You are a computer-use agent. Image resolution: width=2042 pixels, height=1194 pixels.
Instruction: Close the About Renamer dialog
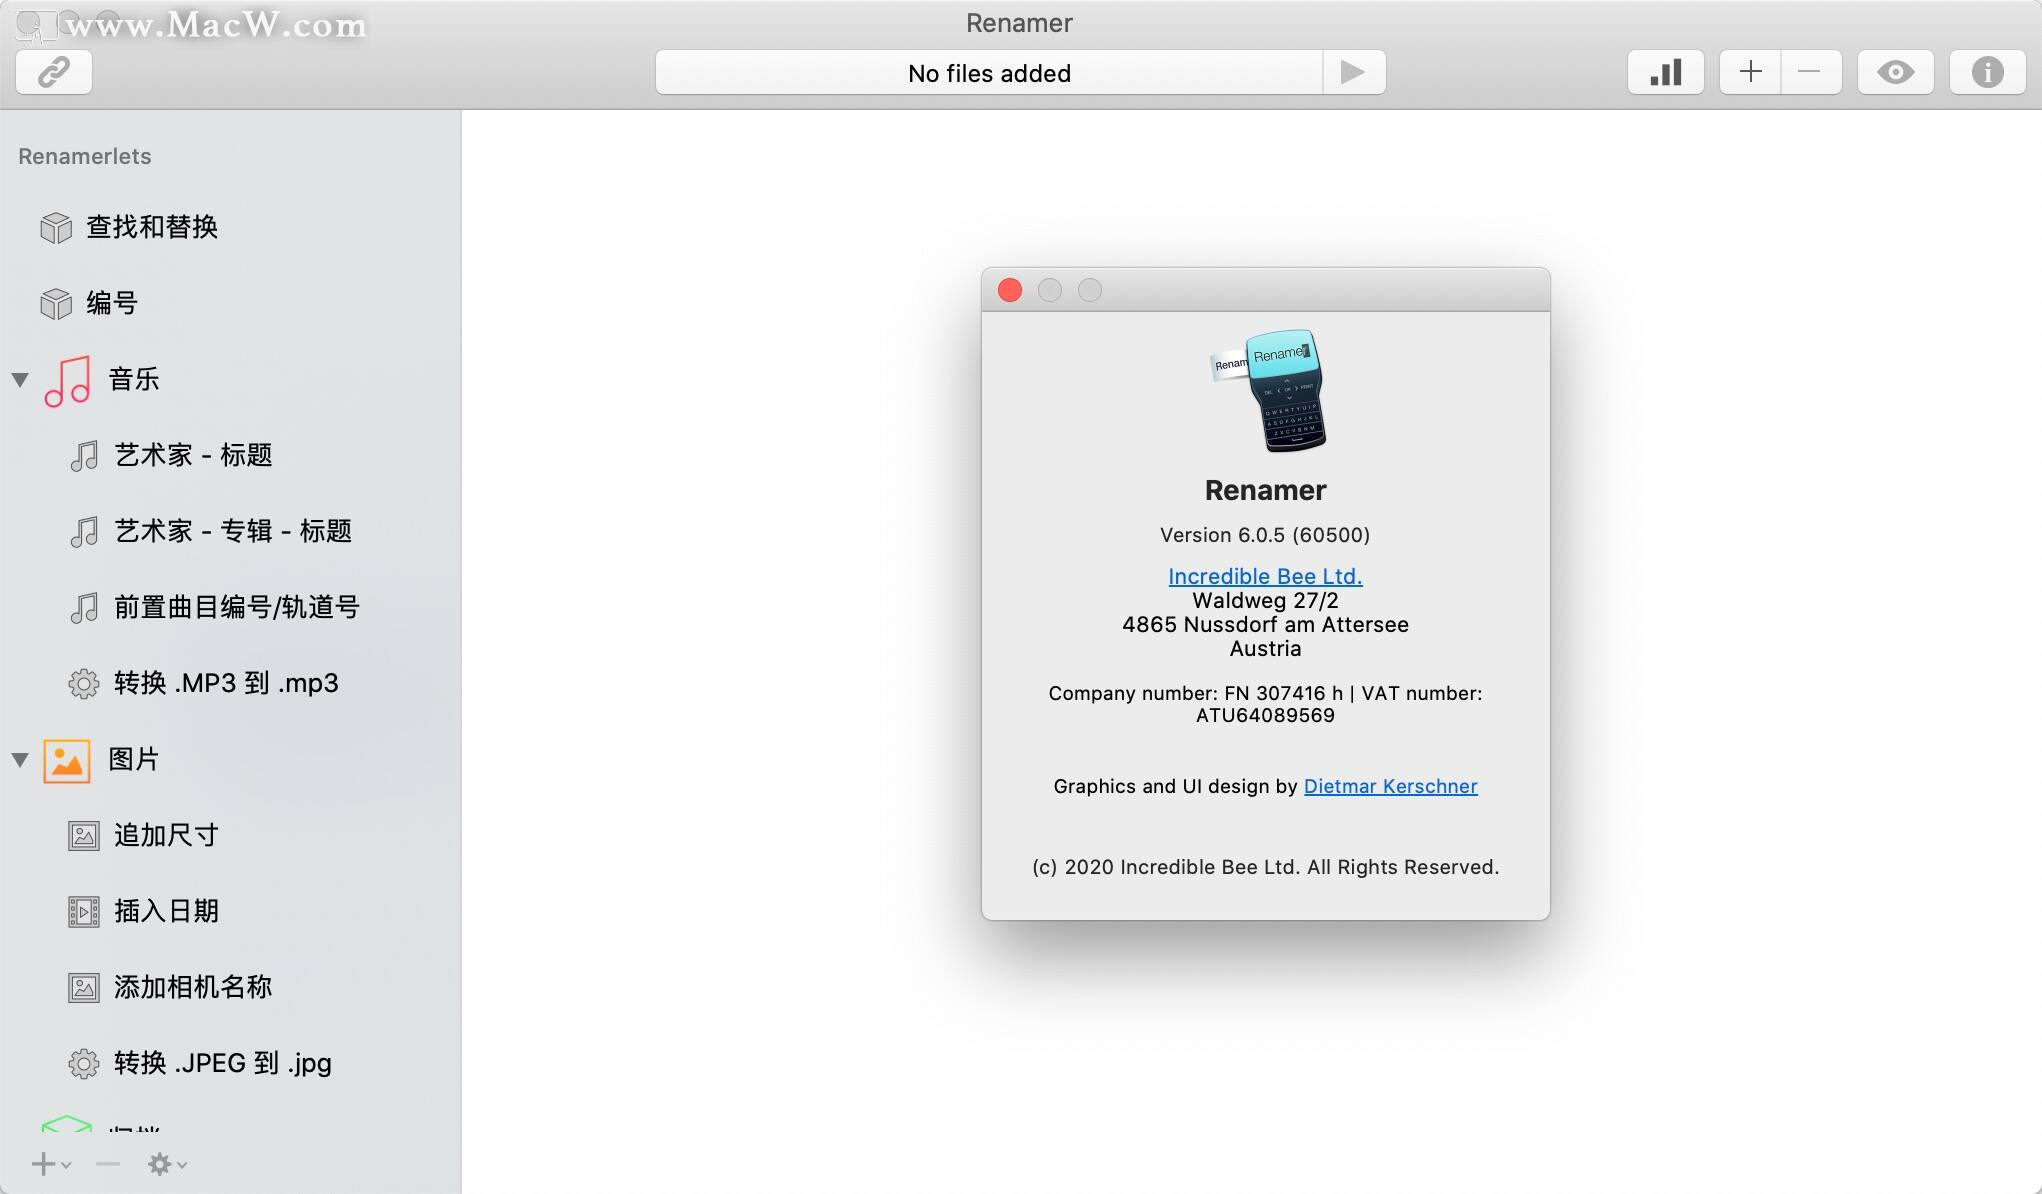point(1010,290)
